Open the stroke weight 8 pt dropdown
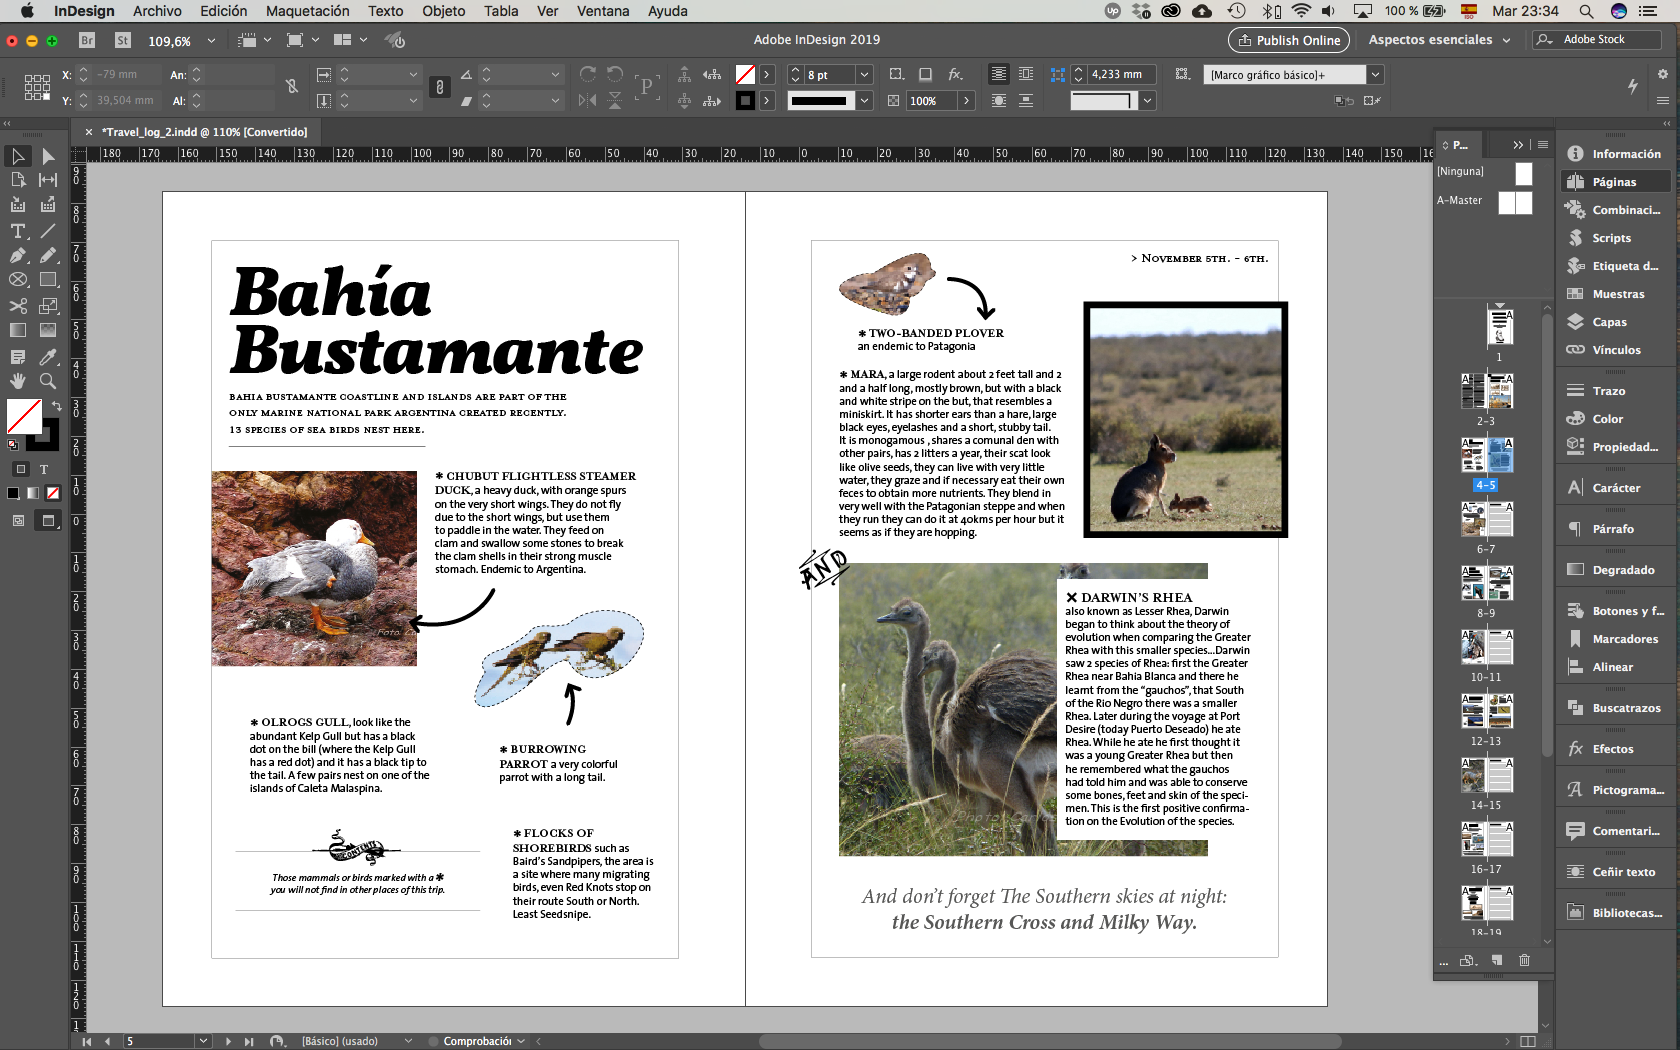 864,75
